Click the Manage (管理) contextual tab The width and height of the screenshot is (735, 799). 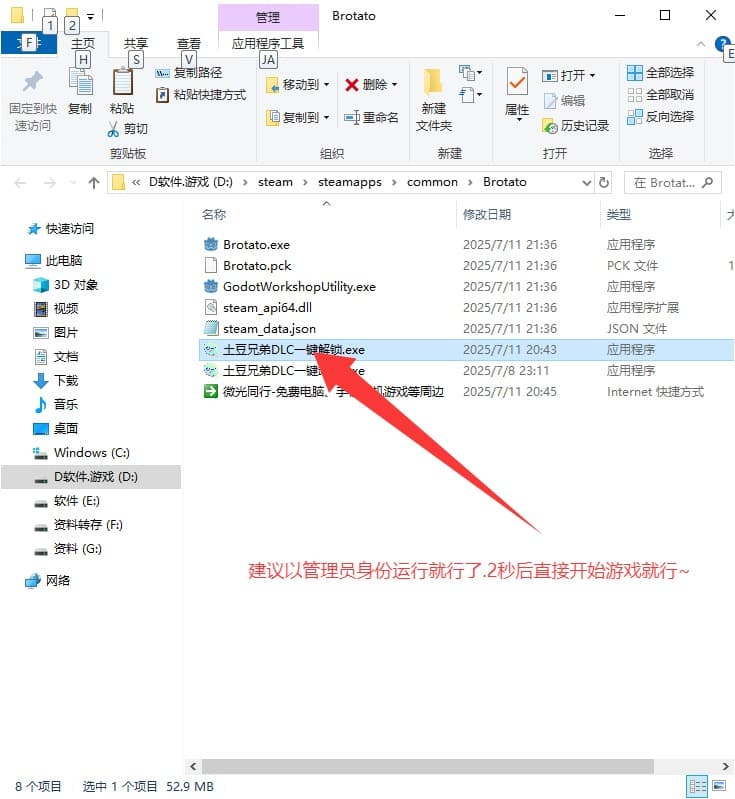click(x=268, y=17)
